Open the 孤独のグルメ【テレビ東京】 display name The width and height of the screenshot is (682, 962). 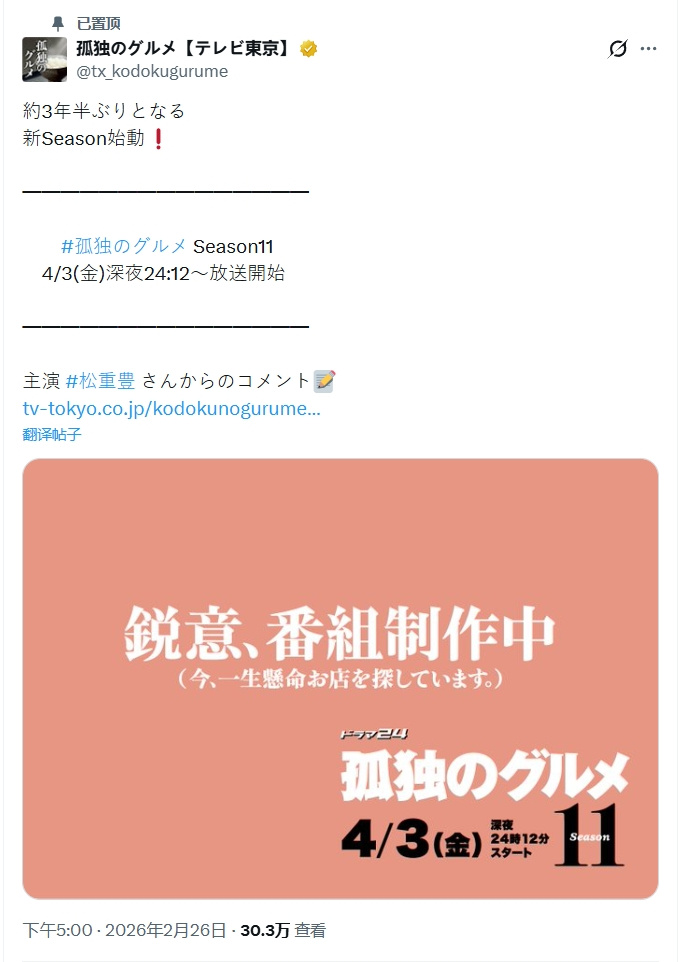click(185, 48)
